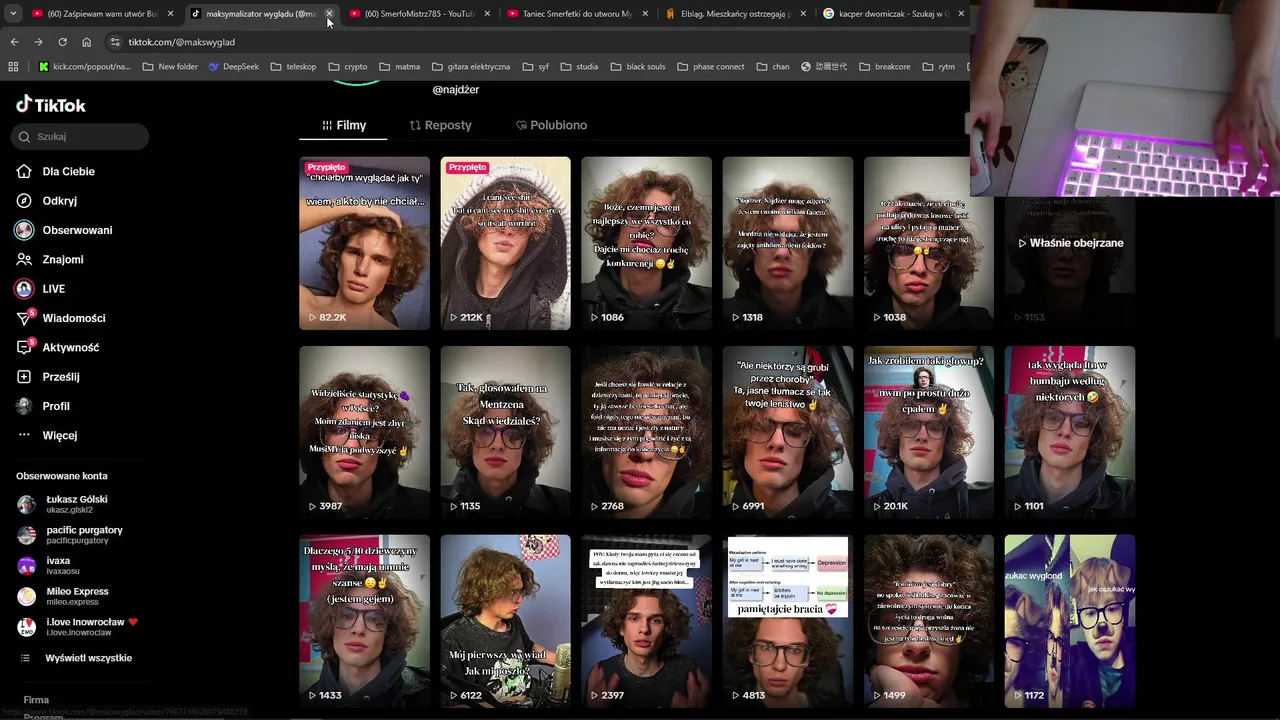Click the TikTok logo
1280x720 pixels.
[x=51, y=105]
